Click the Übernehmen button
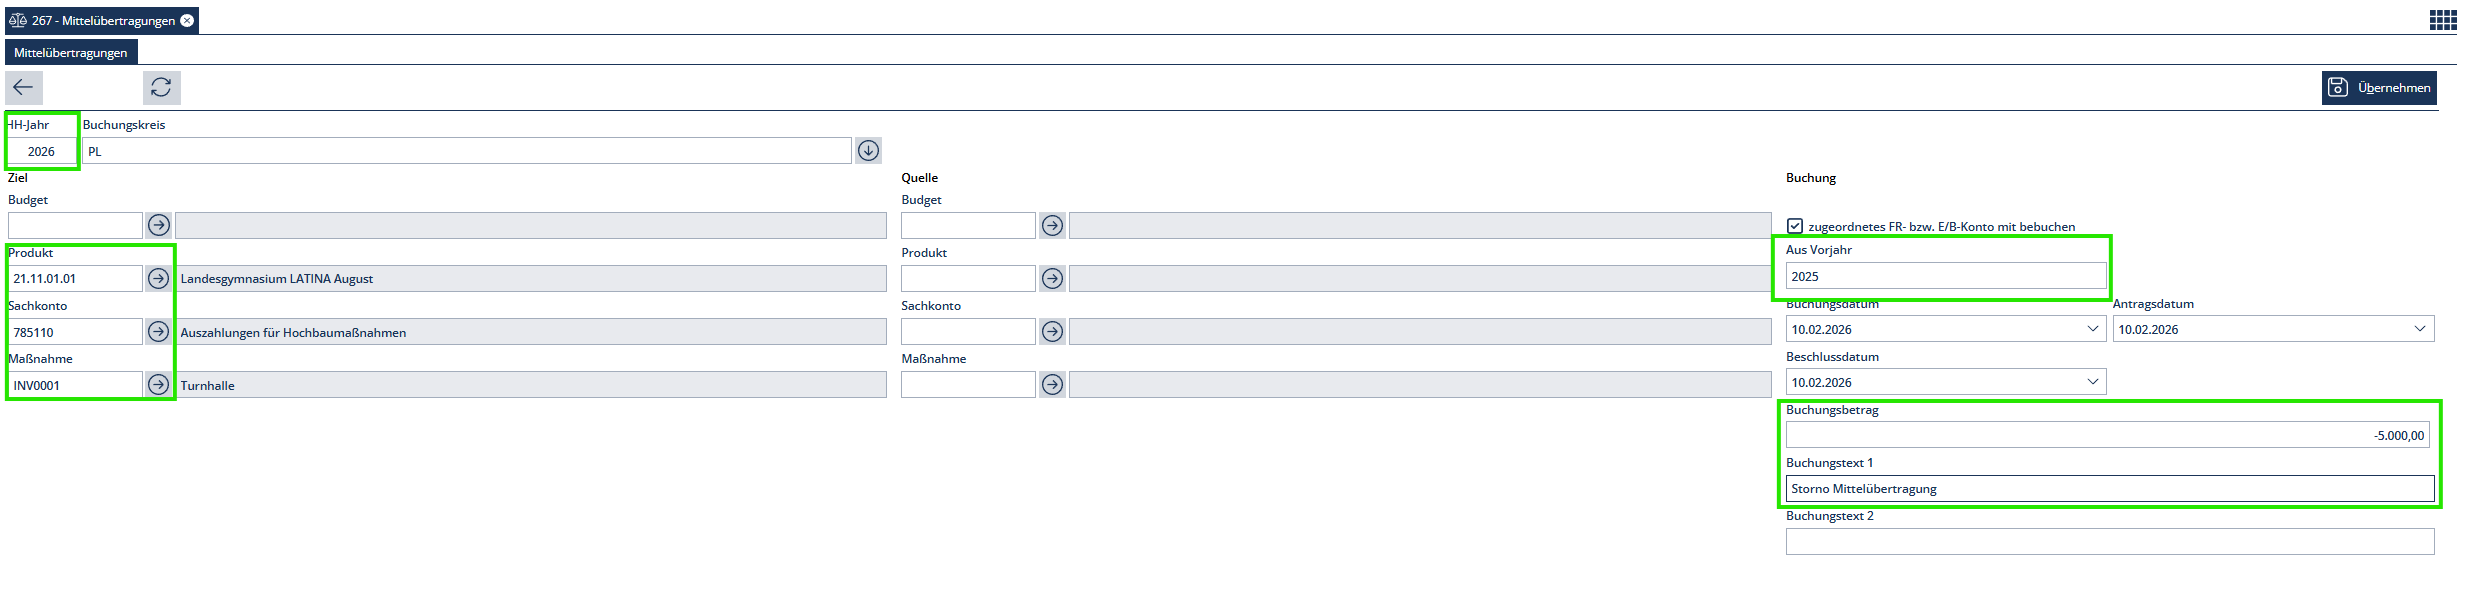The width and height of the screenshot is (2465, 607). tap(2379, 88)
